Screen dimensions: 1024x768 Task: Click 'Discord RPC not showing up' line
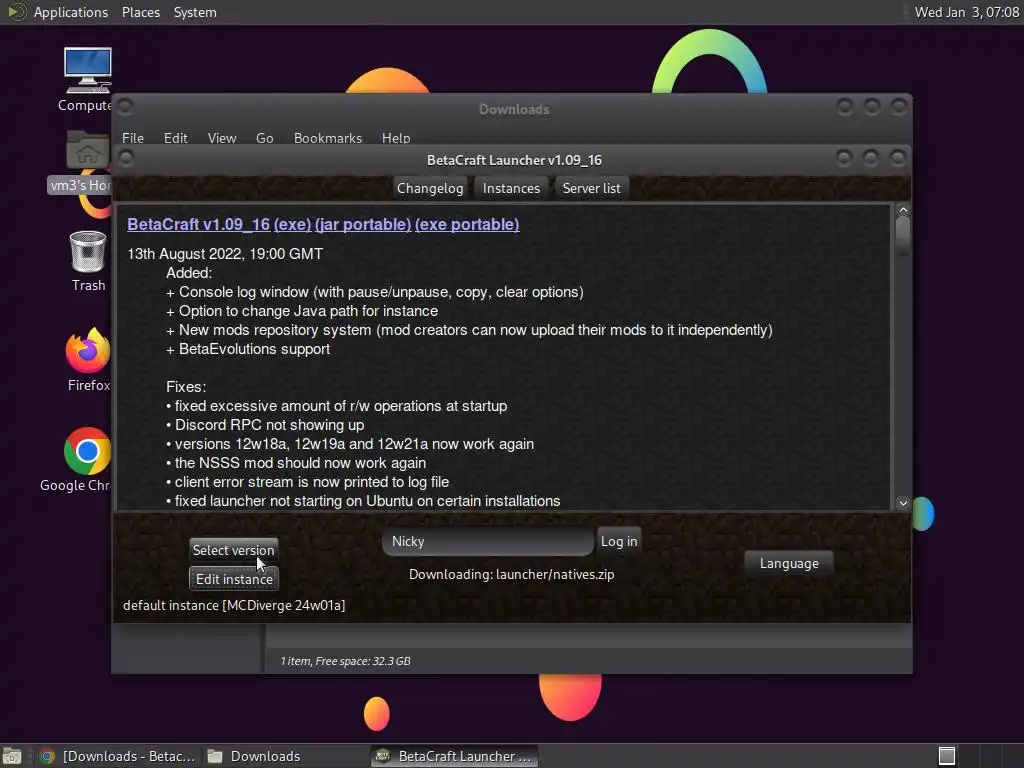(x=265, y=425)
